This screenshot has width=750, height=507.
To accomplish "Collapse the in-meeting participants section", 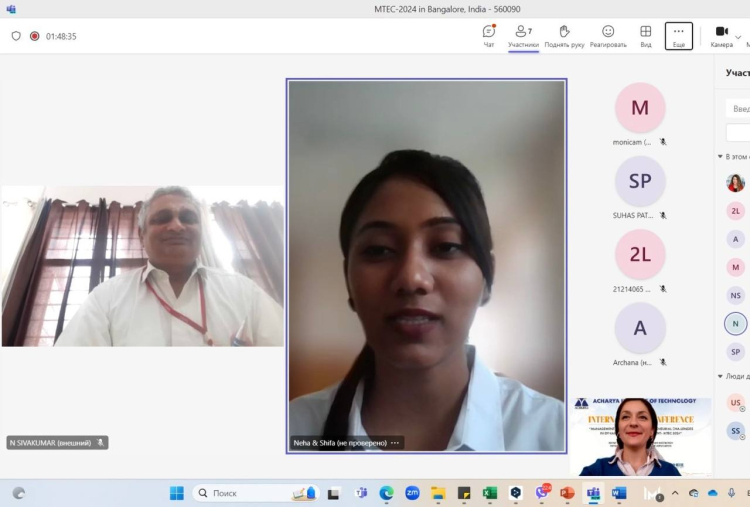I will [x=720, y=157].
